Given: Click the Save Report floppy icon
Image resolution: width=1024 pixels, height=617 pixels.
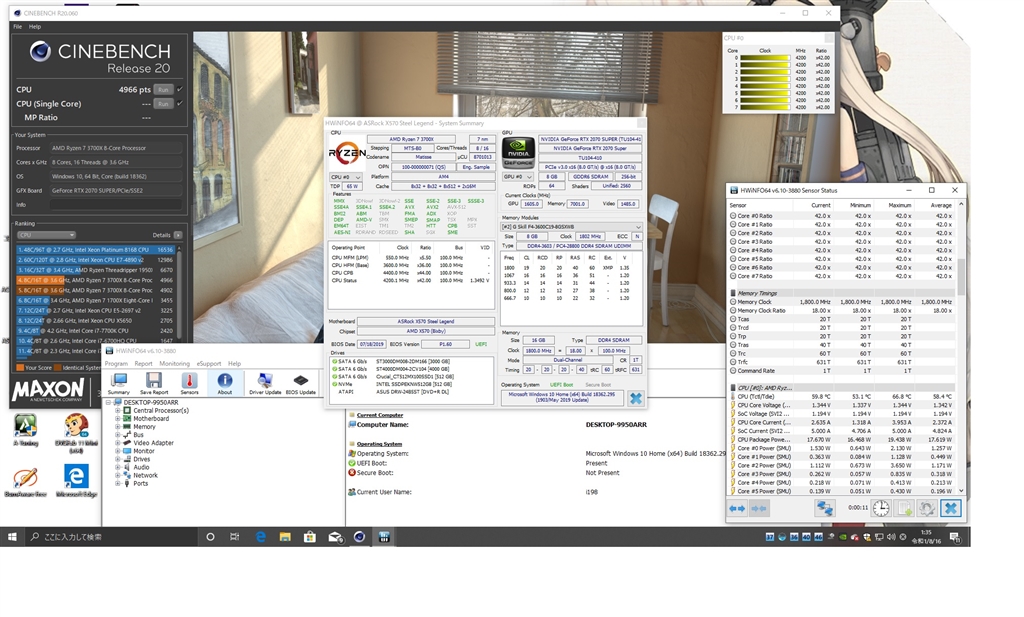Looking at the screenshot, I should tap(154, 383).
